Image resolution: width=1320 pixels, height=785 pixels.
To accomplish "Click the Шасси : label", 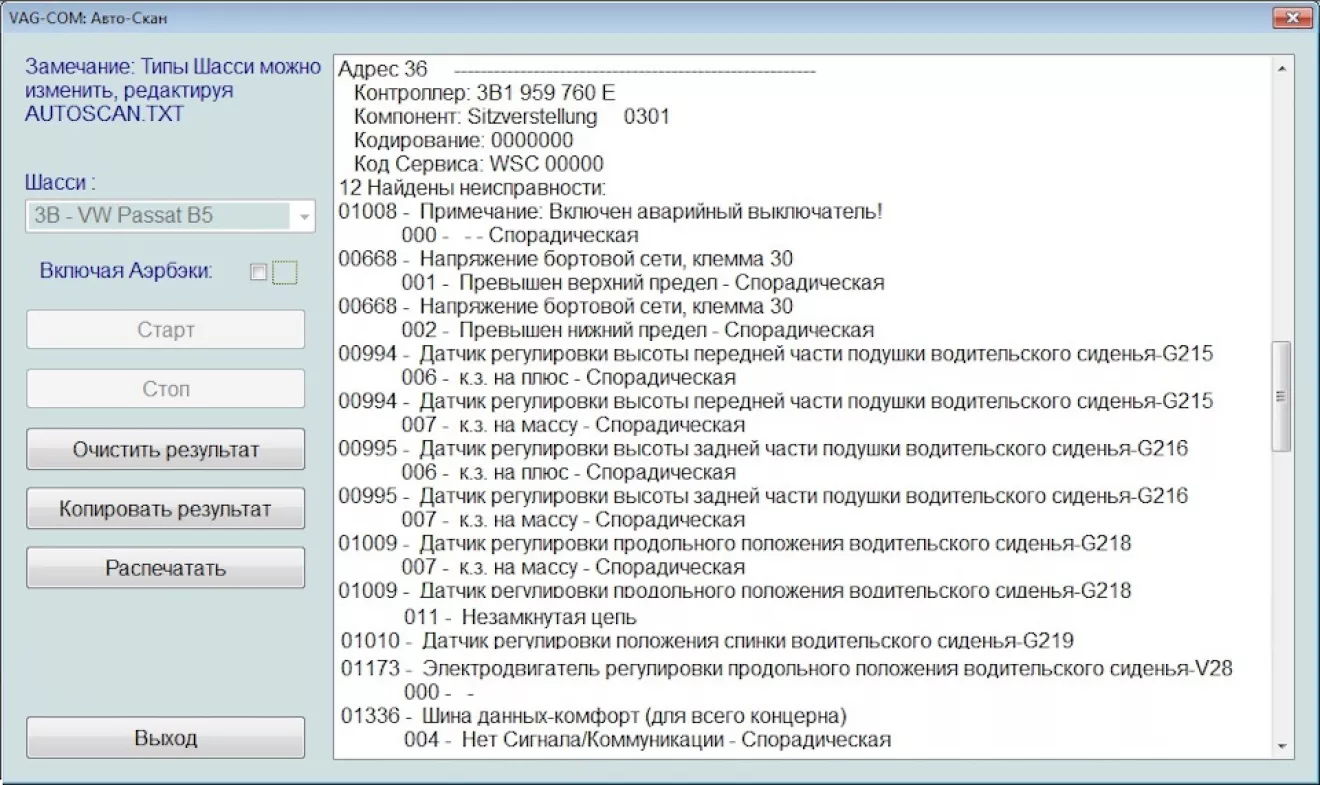I will click(60, 184).
